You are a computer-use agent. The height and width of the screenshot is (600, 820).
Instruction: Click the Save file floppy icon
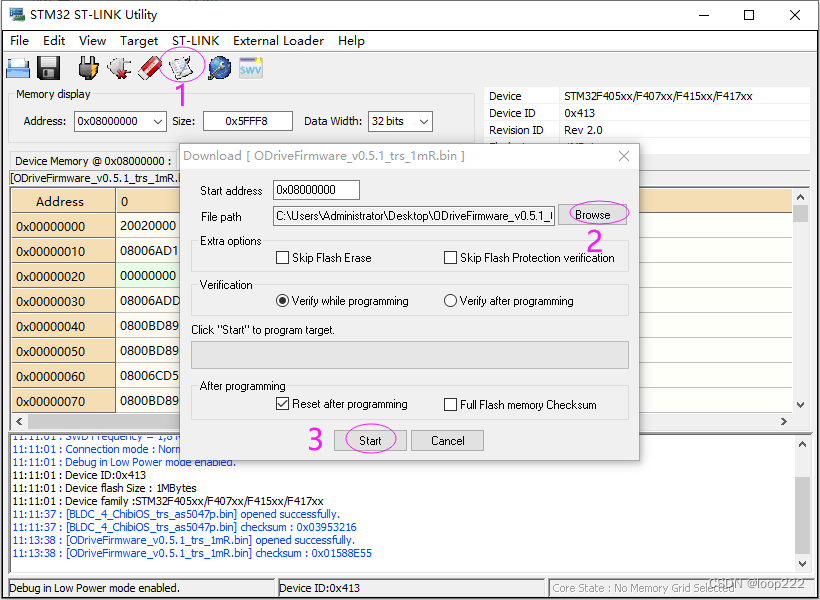(49, 68)
